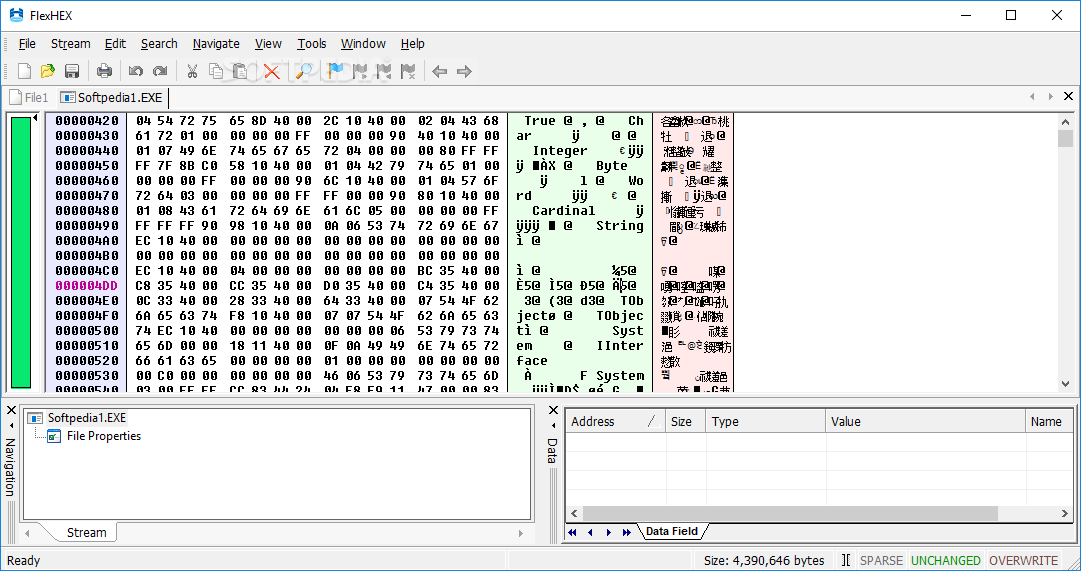Click the Navigate Forward arrow icon
Viewport: 1081px width, 571px height.
tap(464, 70)
